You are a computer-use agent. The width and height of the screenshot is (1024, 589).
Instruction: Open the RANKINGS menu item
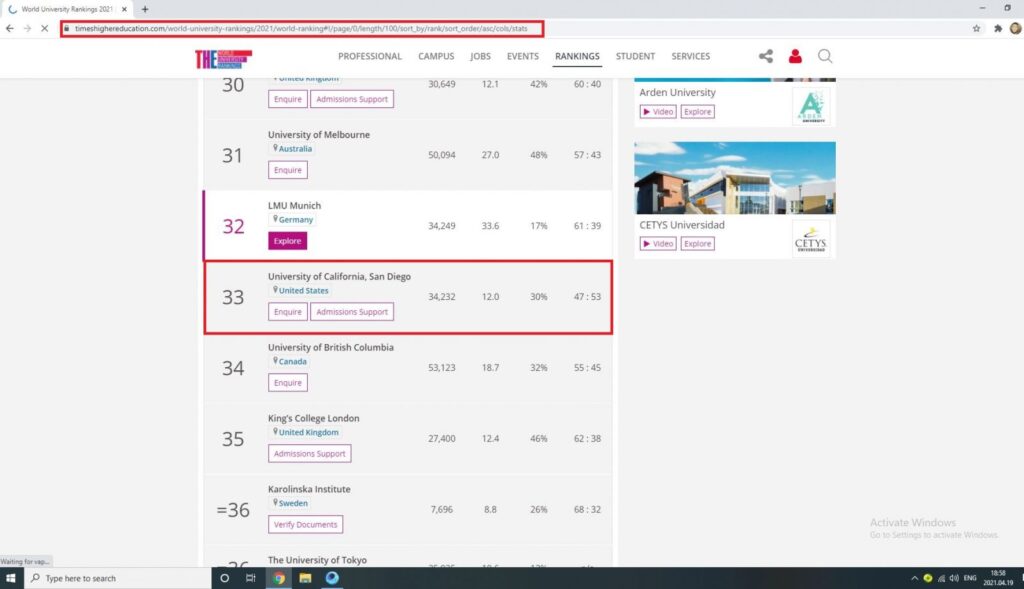click(x=577, y=57)
